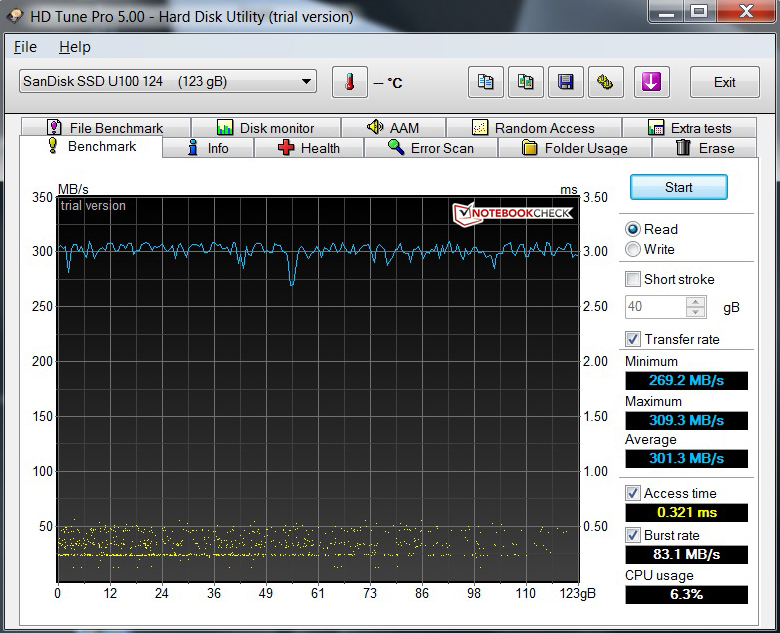Open the Random Access tab
780x633 pixels.
(532, 128)
